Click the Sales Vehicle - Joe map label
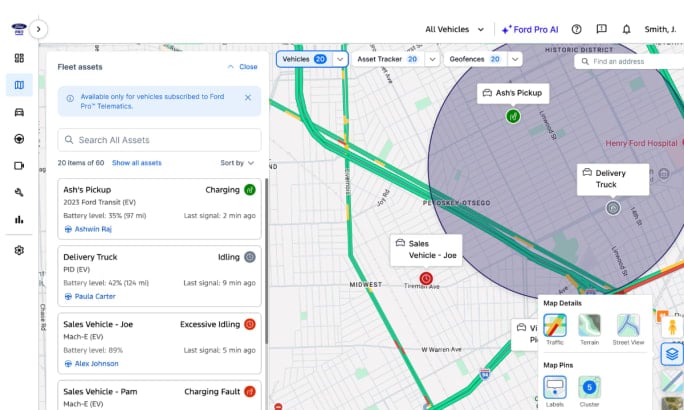This screenshot has height=410, width=684. (426, 249)
